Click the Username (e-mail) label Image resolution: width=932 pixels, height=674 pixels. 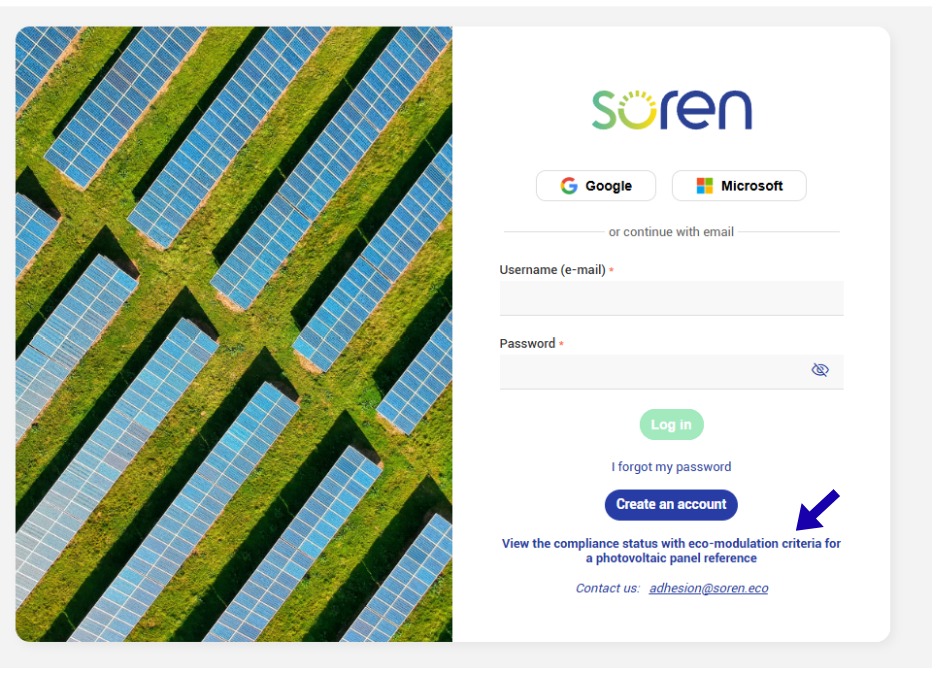(x=553, y=270)
